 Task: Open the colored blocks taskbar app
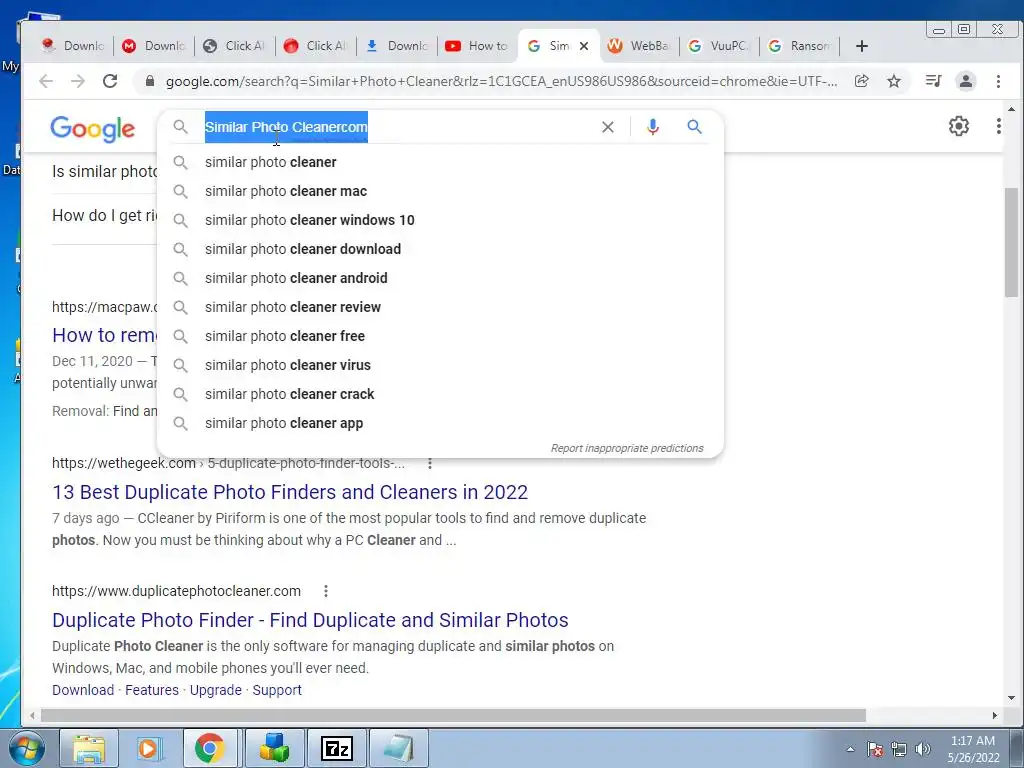coord(275,748)
